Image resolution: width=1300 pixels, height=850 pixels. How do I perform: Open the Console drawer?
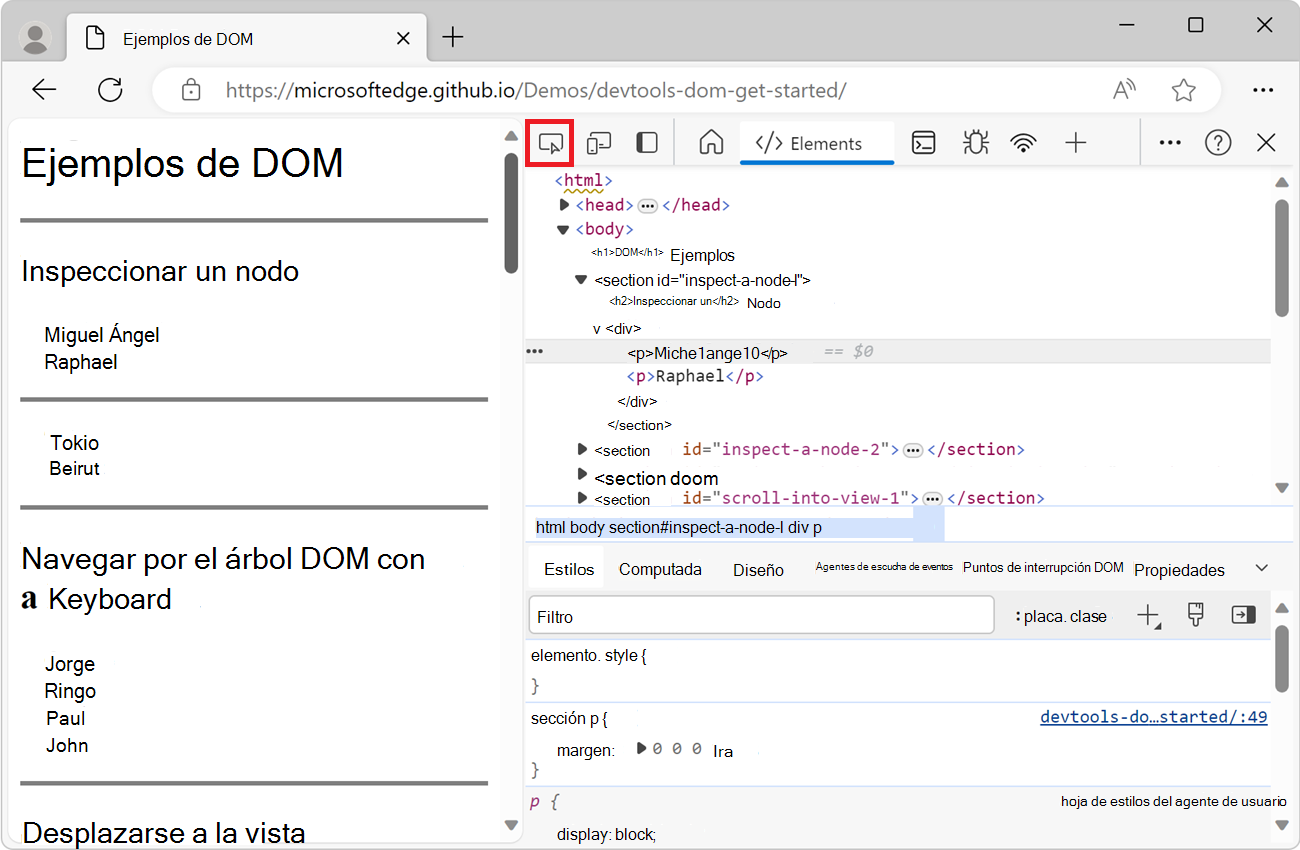point(922,142)
